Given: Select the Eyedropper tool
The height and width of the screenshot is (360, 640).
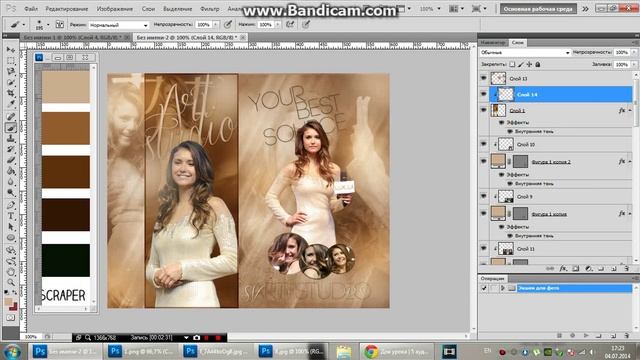Looking at the screenshot, I should pos(11,104).
